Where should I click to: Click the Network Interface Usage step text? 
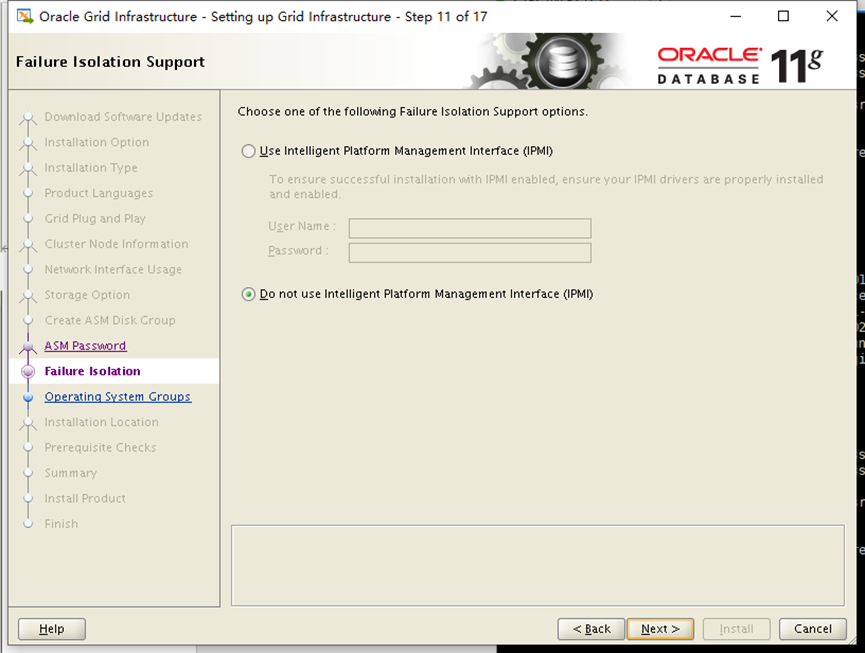click(x=113, y=269)
